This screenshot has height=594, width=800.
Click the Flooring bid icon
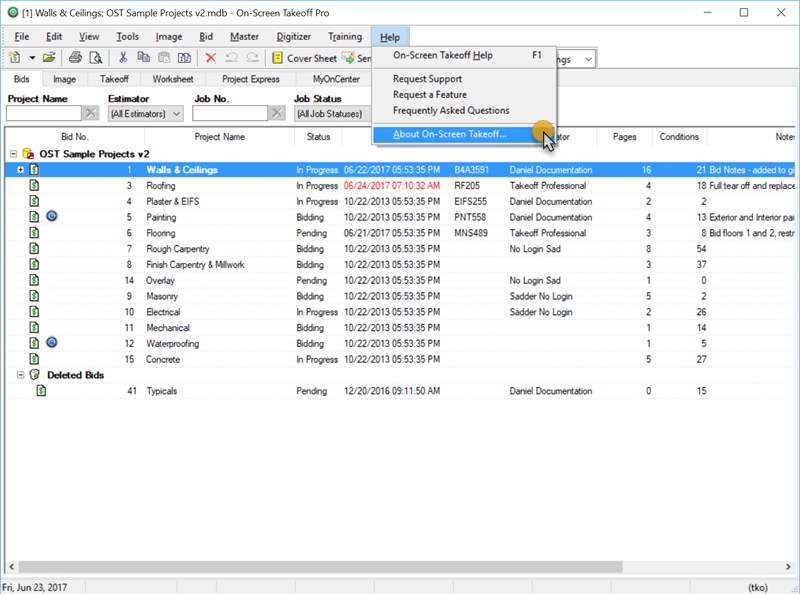click(x=34, y=233)
